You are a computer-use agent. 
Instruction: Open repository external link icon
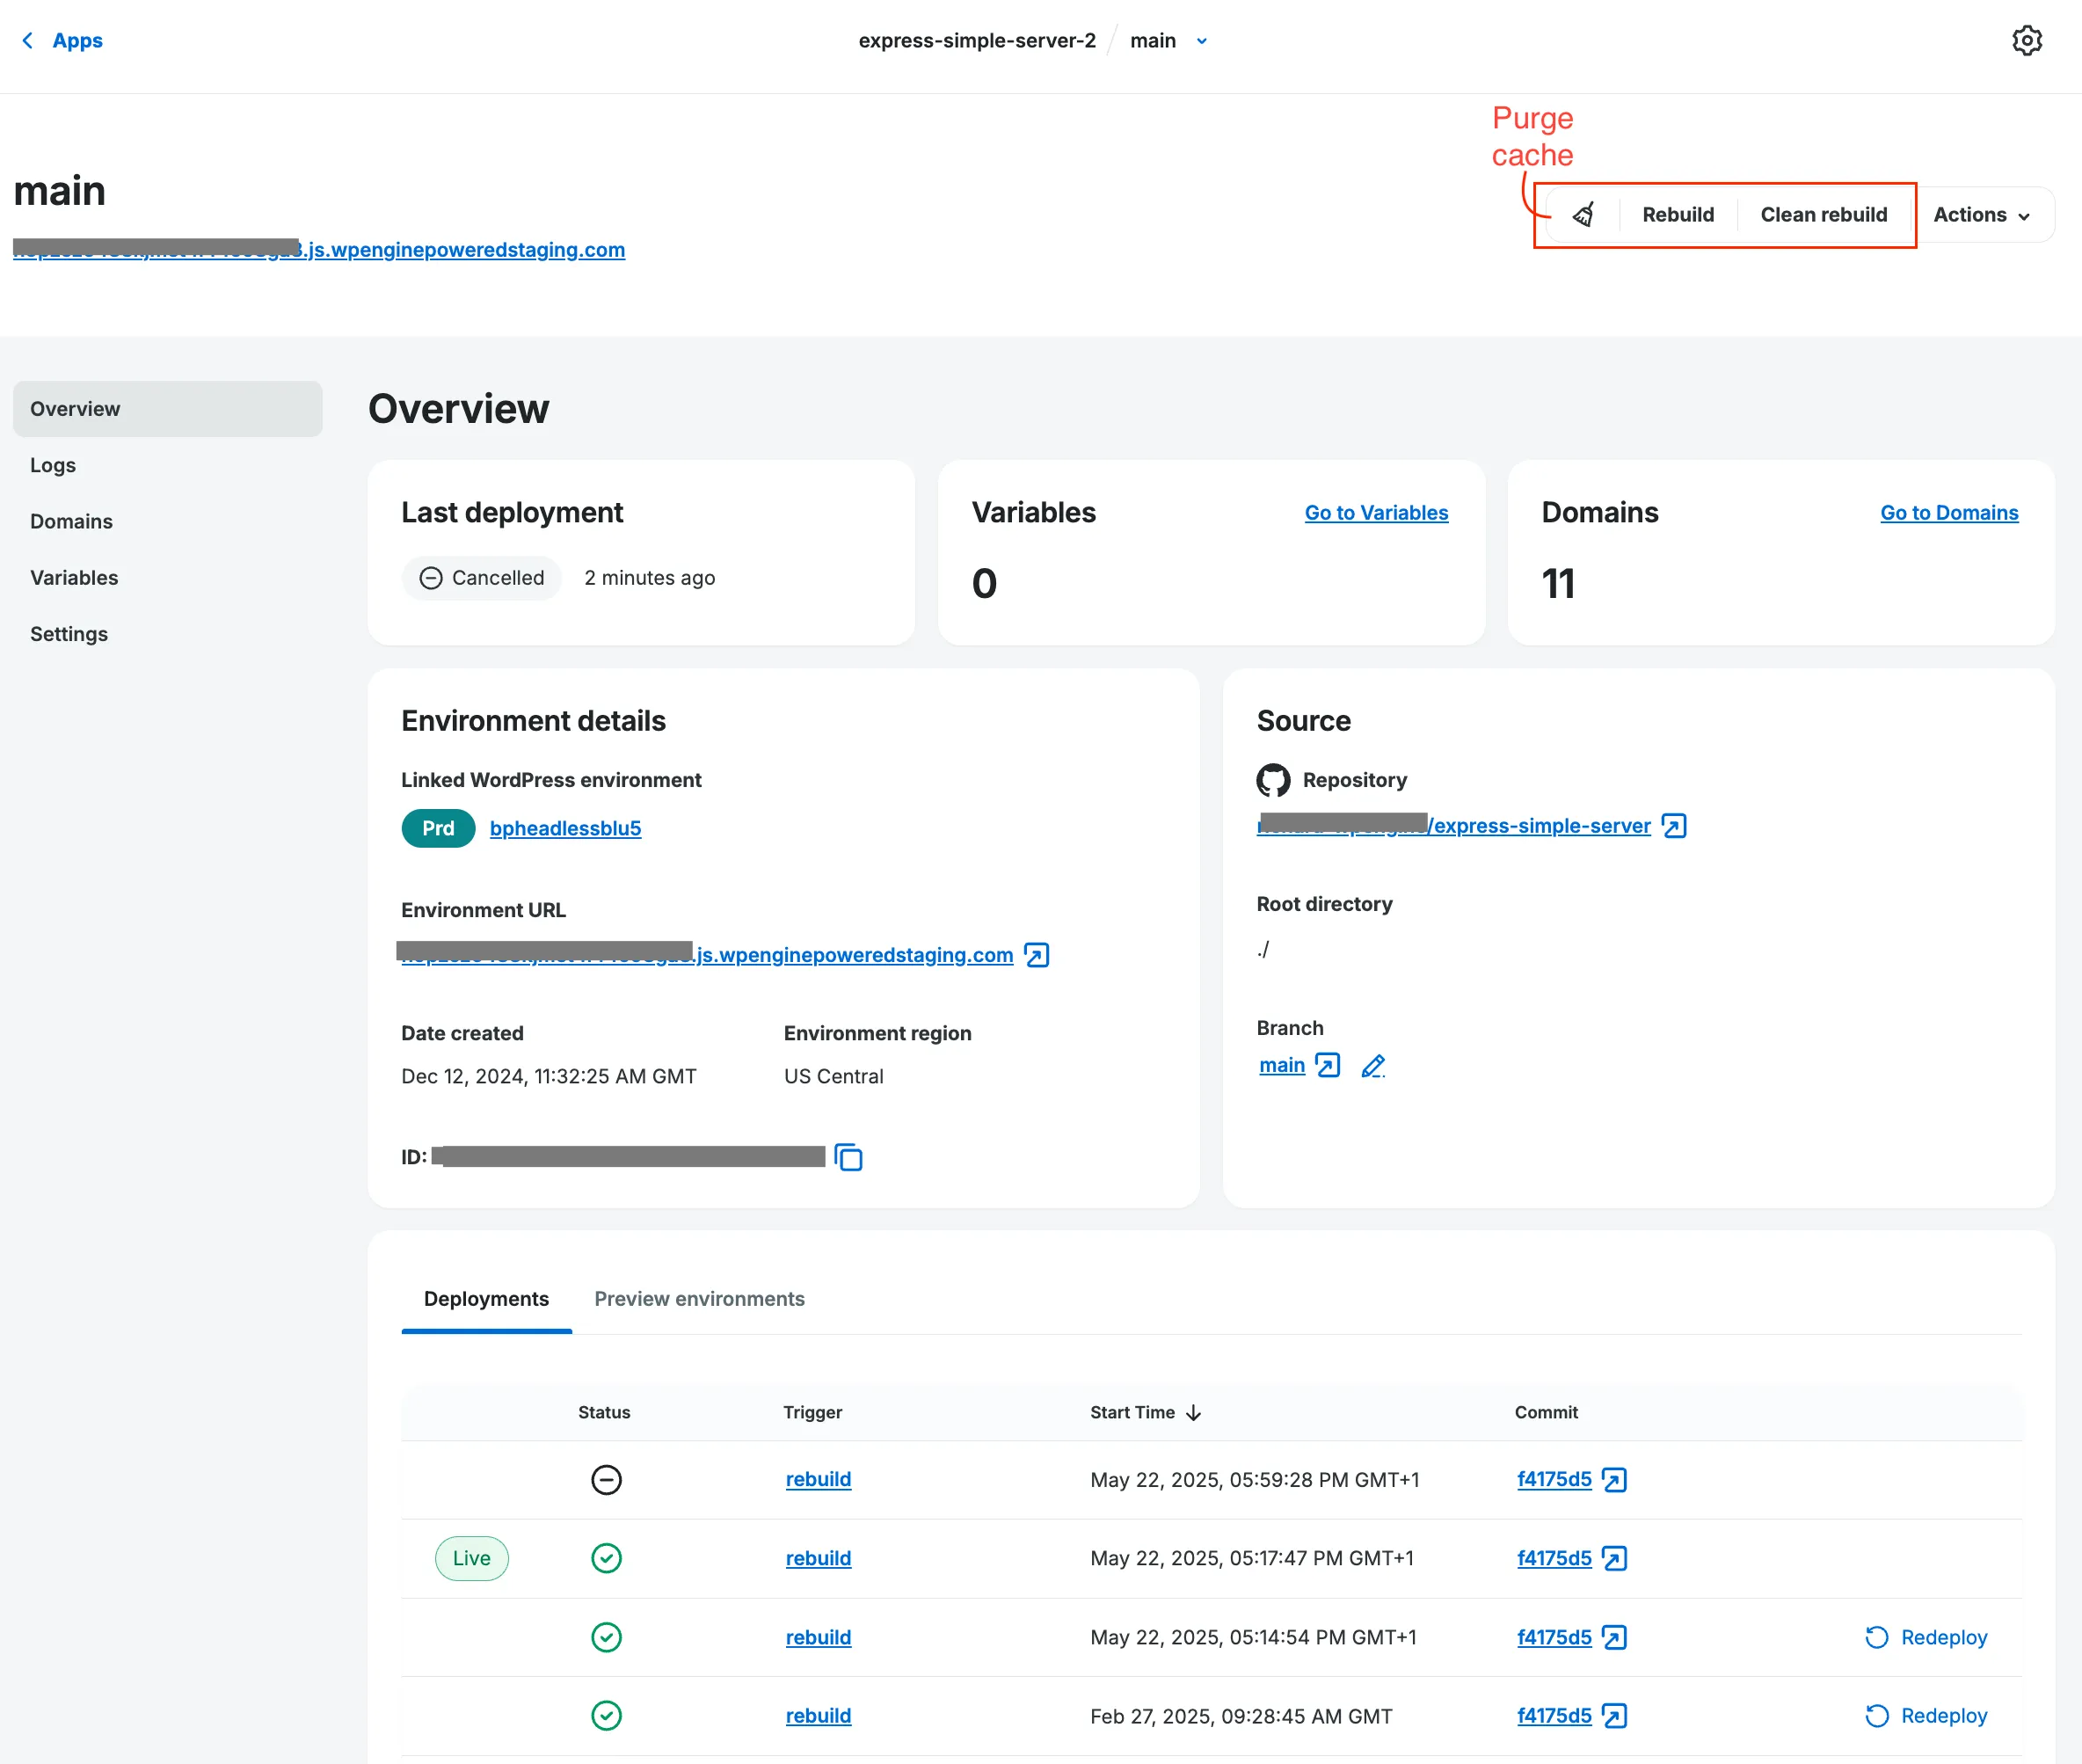click(x=1674, y=826)
